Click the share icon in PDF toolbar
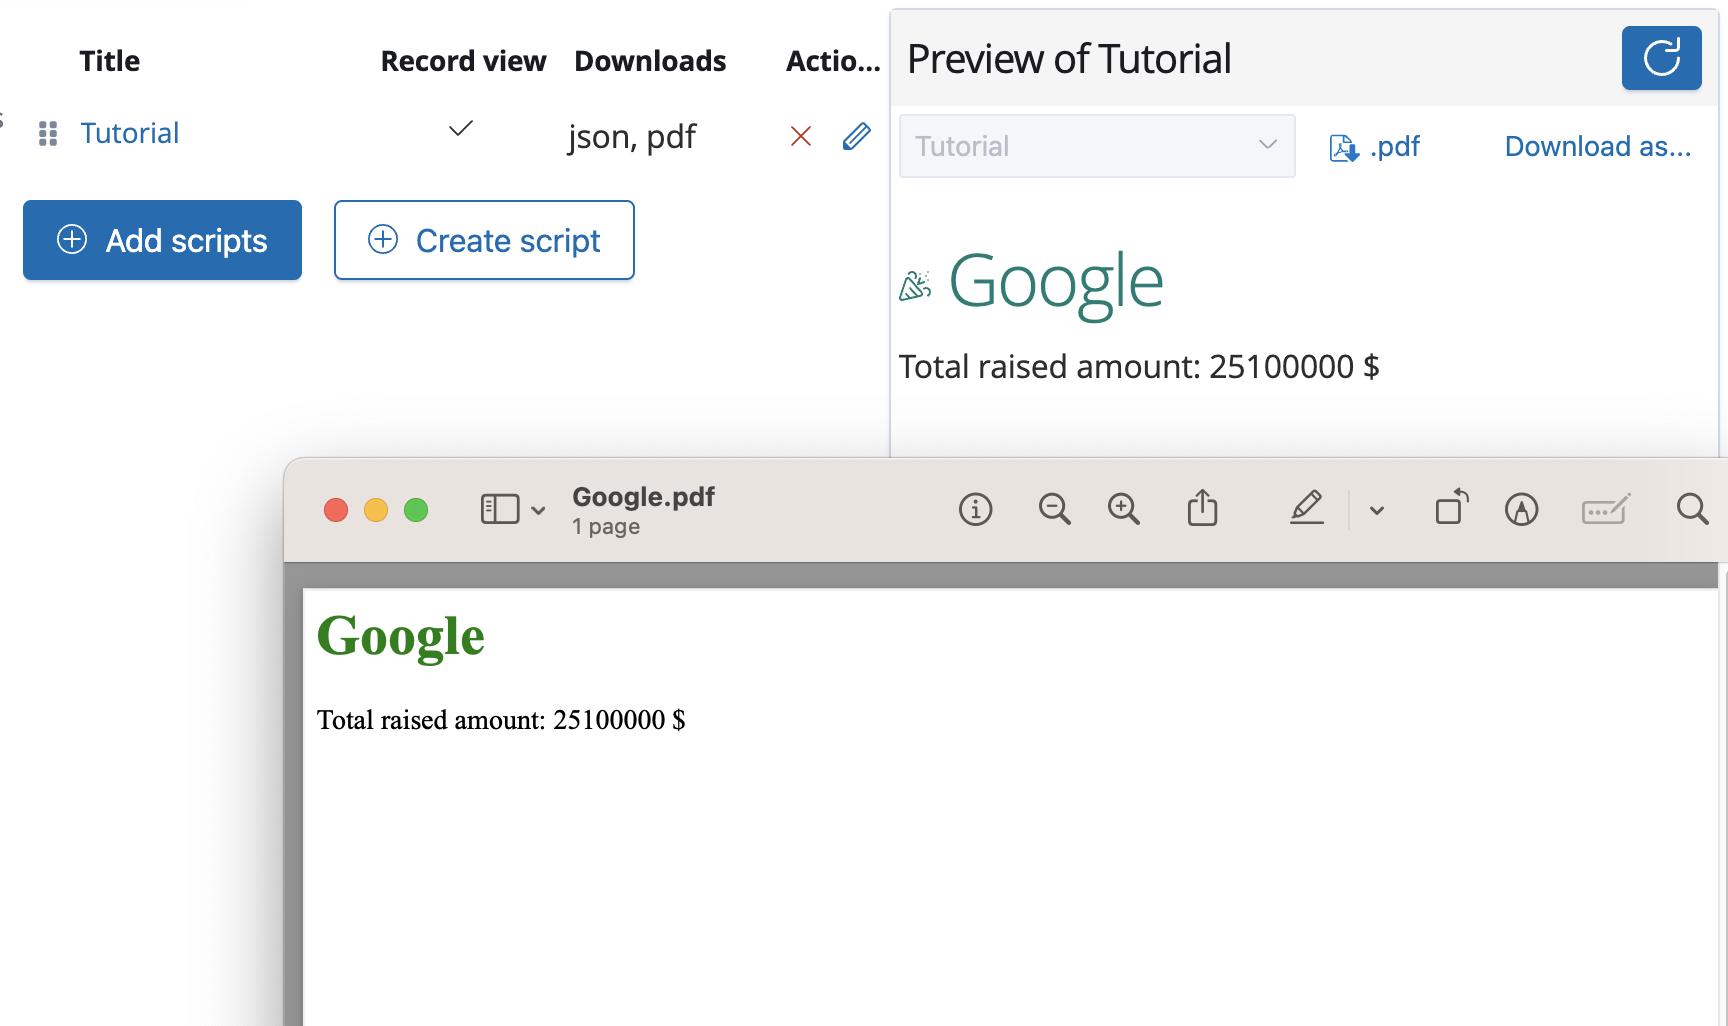This screenshot has height=1026, width=1728. (1202, 509)
